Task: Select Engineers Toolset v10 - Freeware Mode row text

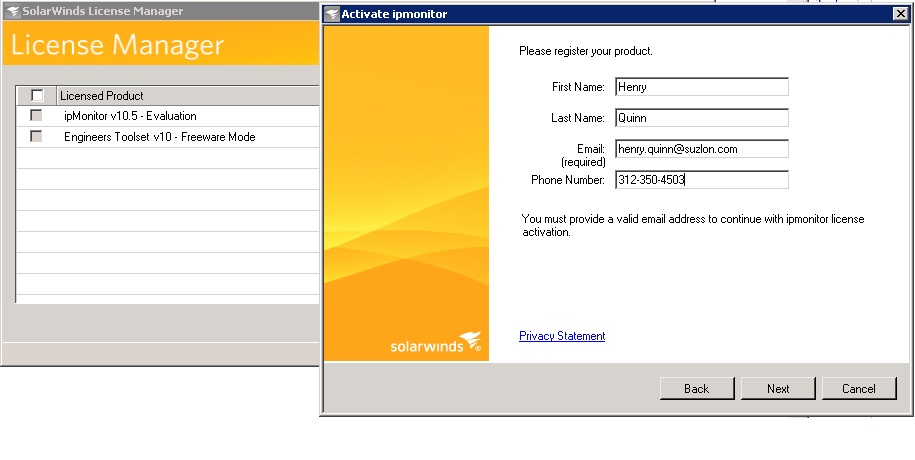Action: pos(160,137)
